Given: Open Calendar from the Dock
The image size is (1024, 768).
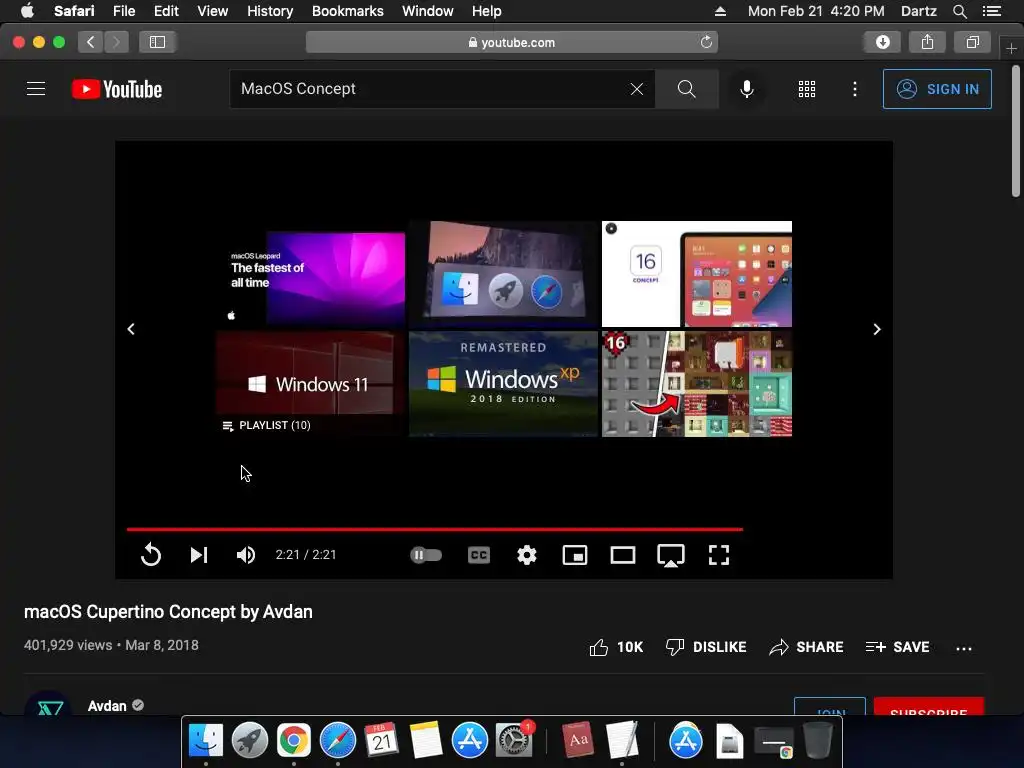Looking at the screenshot, I should (x=381, y=741).
